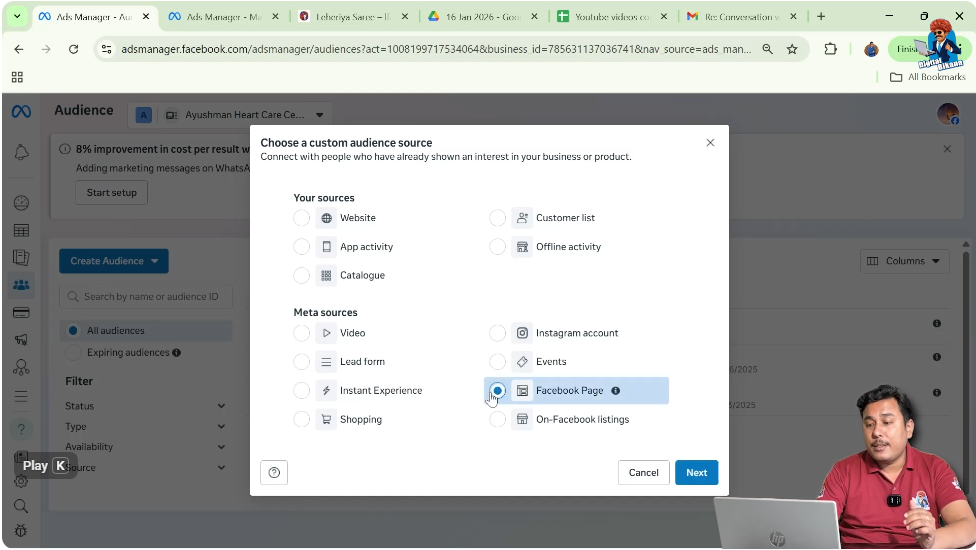Open search magnifier icon in sidebar
Viewport: 976px width, 550px height.
(21, 506)
